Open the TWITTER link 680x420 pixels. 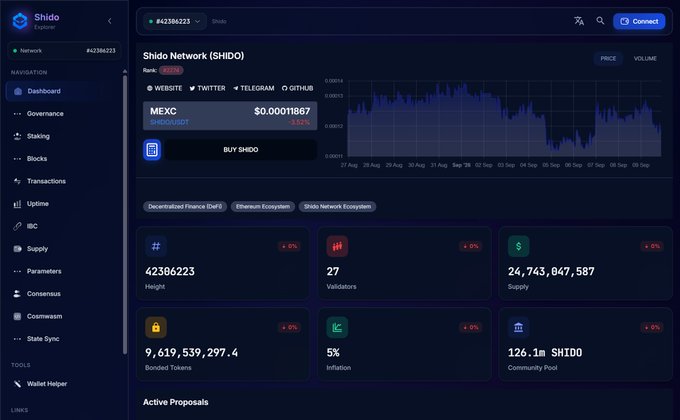(x=207, y=88)
